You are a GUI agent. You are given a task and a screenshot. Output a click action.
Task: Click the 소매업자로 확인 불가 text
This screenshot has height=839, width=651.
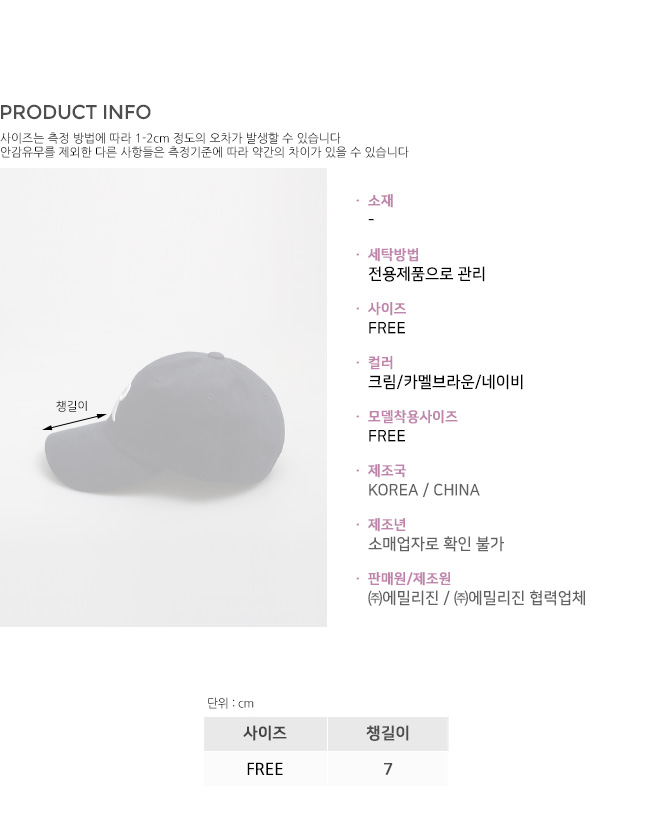[436, 544]
